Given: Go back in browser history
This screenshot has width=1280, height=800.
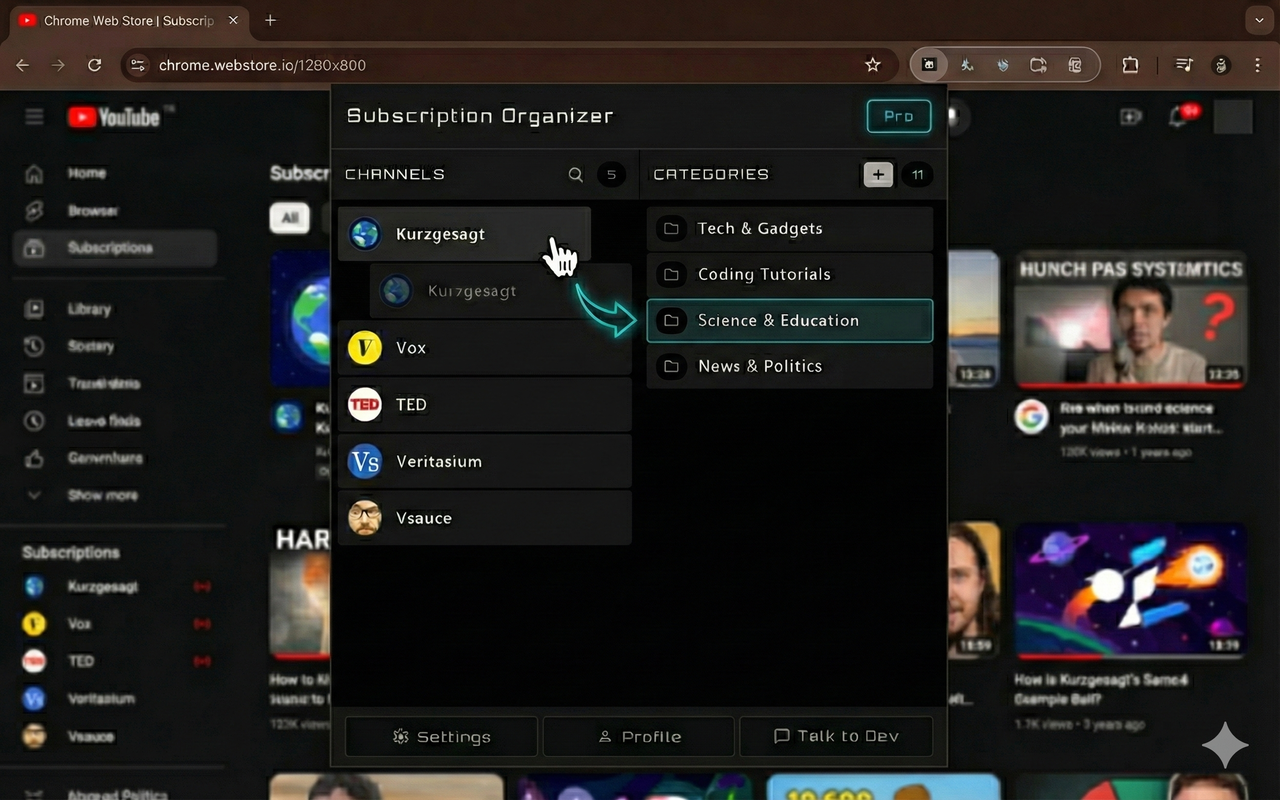Looking at the screenshot, I should pyautogui.click(x=22, y=65).
